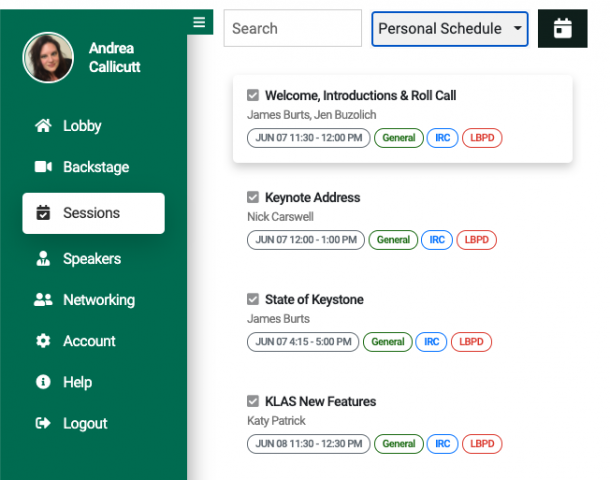Click the hamburger menu collapse icon
610x480 pixels.
tap(199, 22)
